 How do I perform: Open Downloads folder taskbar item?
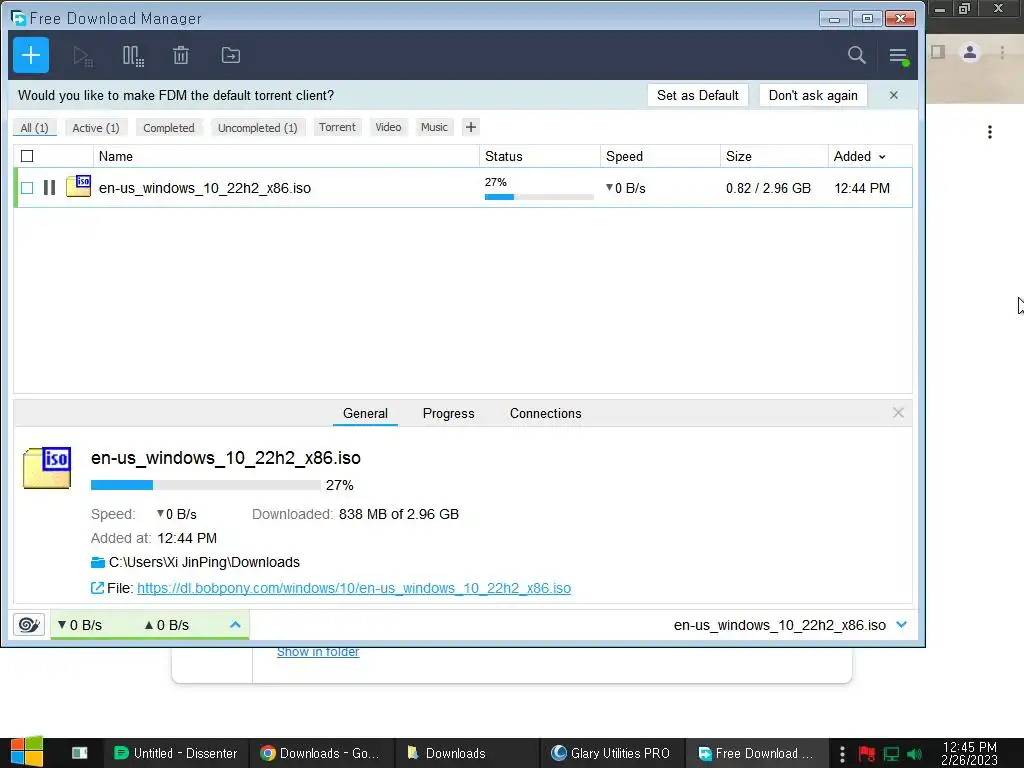pyautogui.click(x=467, y=753)
